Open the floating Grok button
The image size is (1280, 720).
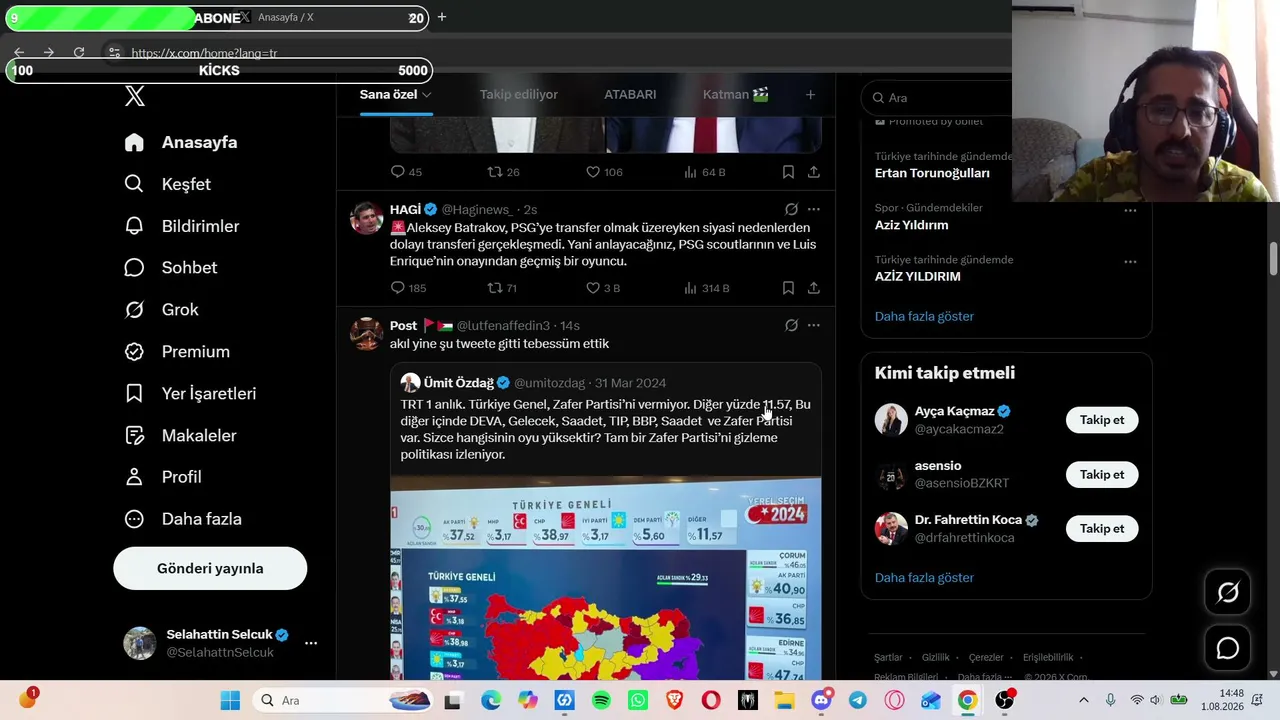pyautogui.click(x=1228, y=593)
